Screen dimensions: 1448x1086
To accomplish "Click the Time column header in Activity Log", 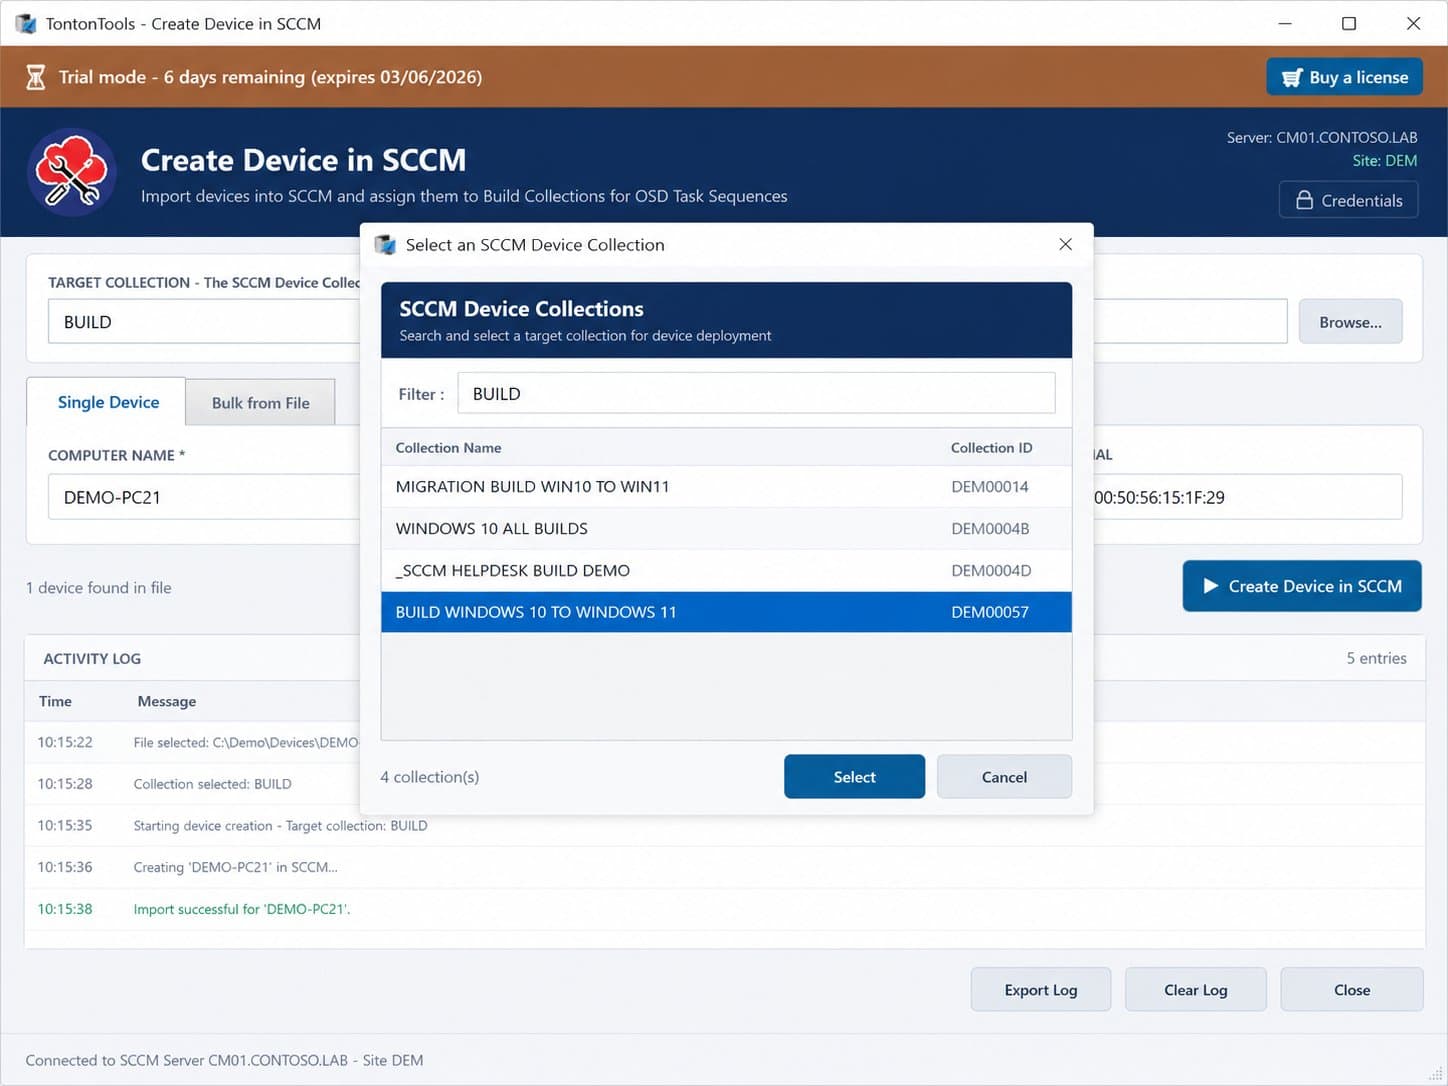I will (x=55, y=701).
